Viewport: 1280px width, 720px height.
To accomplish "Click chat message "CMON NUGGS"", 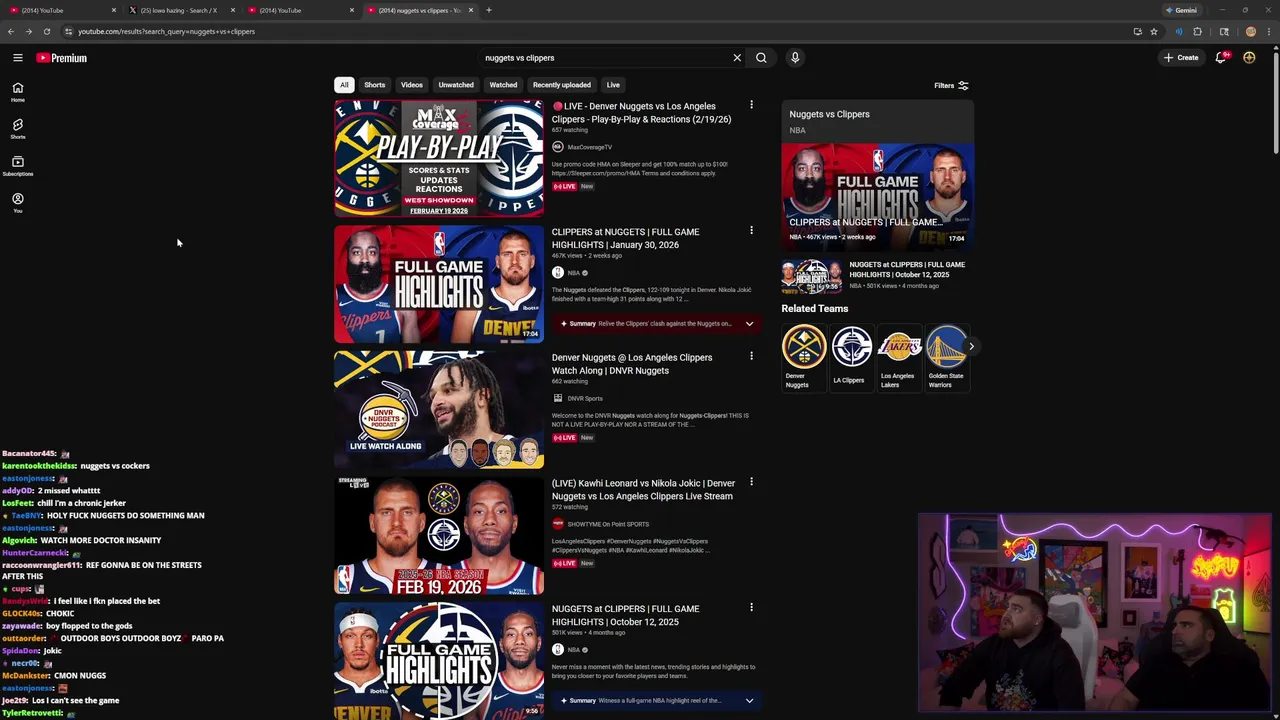I will point(80,676).
